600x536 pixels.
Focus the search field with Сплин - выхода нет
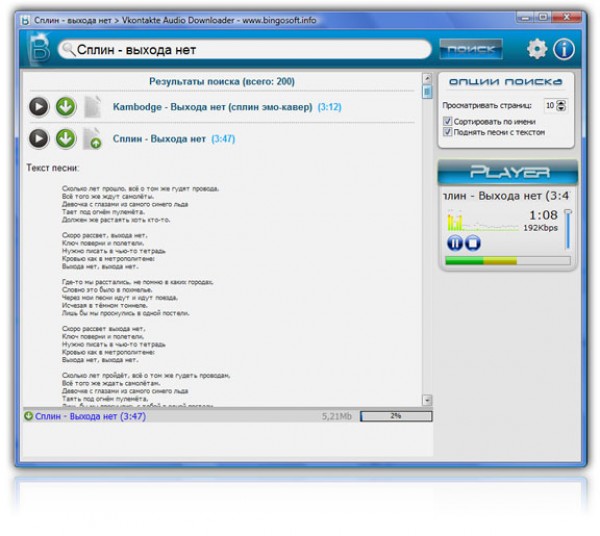click(245, 50)
